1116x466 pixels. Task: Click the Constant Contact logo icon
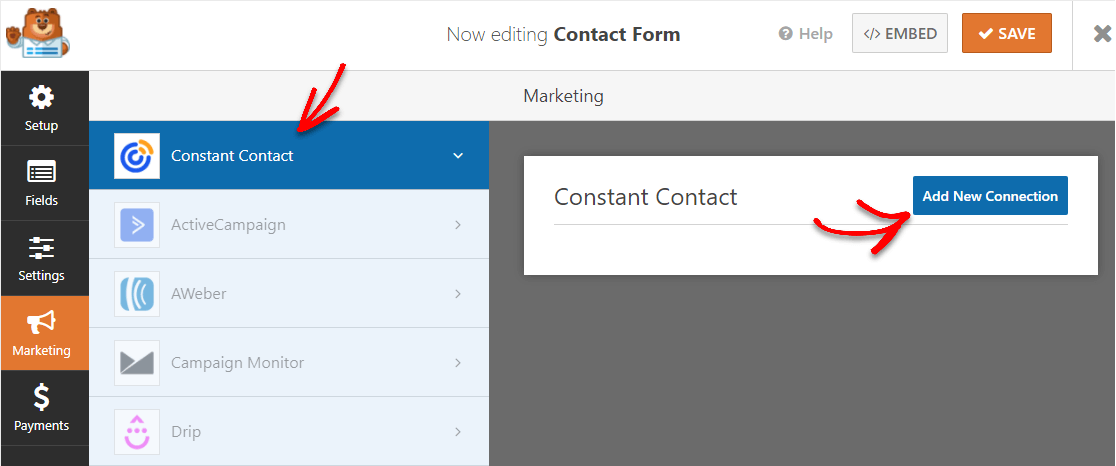coord(137,156)
